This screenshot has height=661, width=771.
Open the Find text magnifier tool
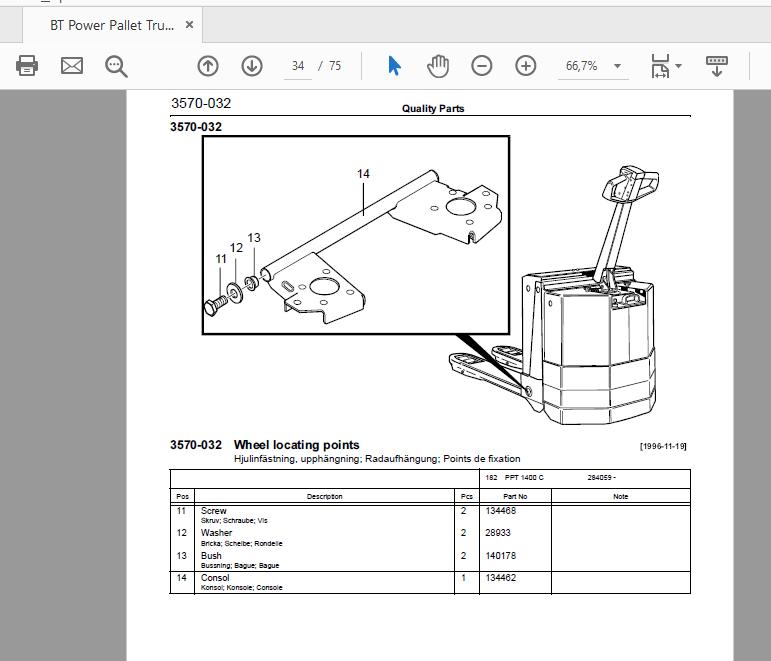116,66
